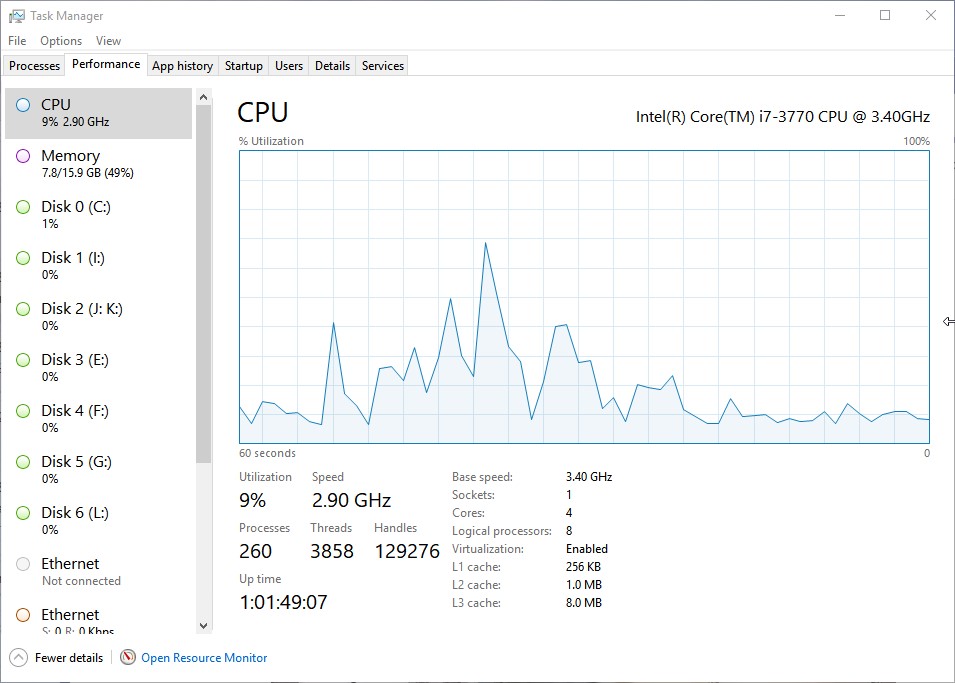
Task: Click the Task Manager title bar icon
Action: pyautogui.click(x=17, y=16)
